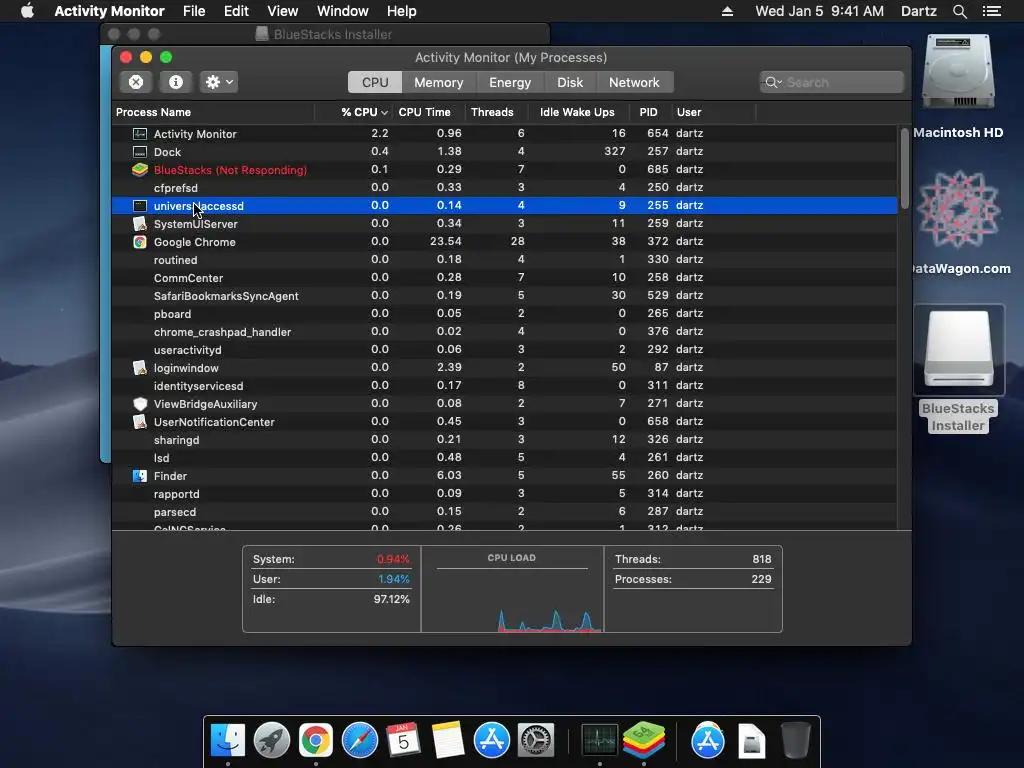Sort by the % CPU column header

click(364, 112)
